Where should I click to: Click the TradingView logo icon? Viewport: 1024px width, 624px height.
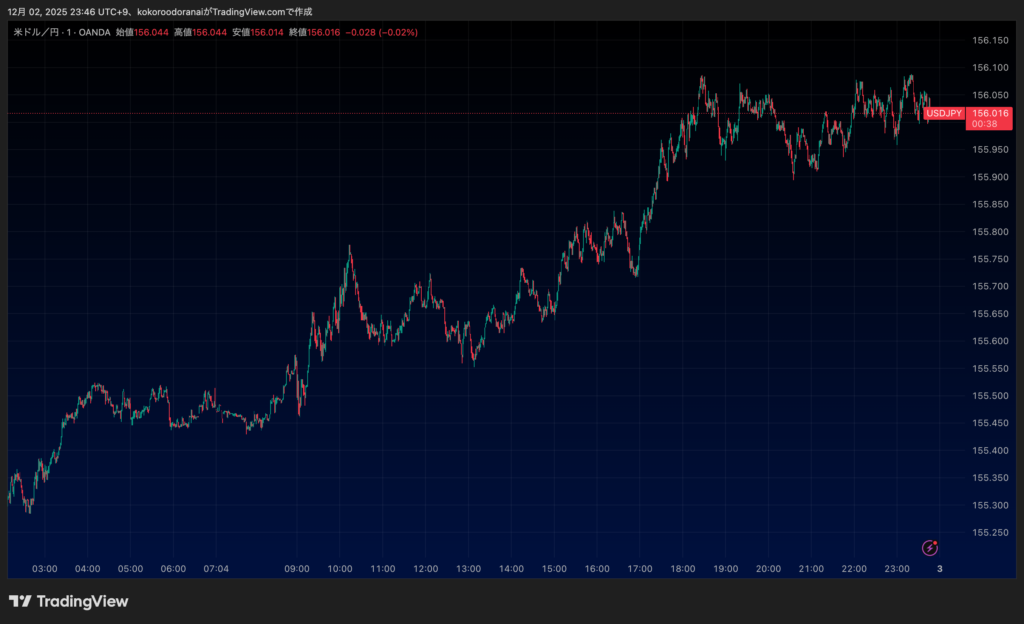click(20, 601)
